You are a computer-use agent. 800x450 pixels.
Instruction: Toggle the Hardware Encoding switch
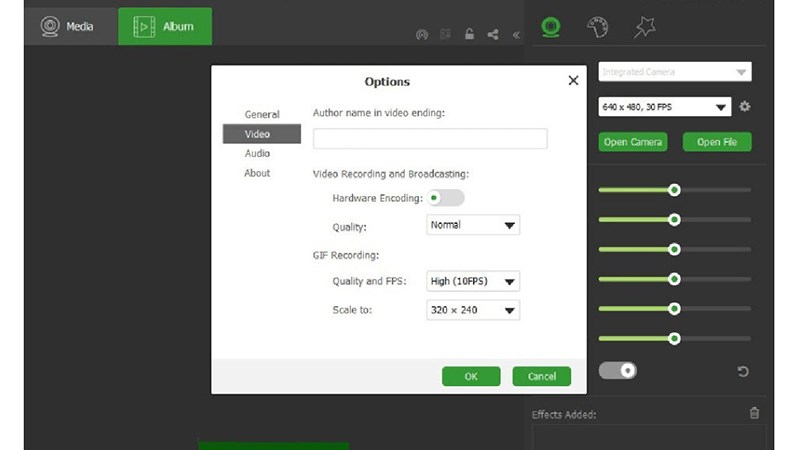446,198
